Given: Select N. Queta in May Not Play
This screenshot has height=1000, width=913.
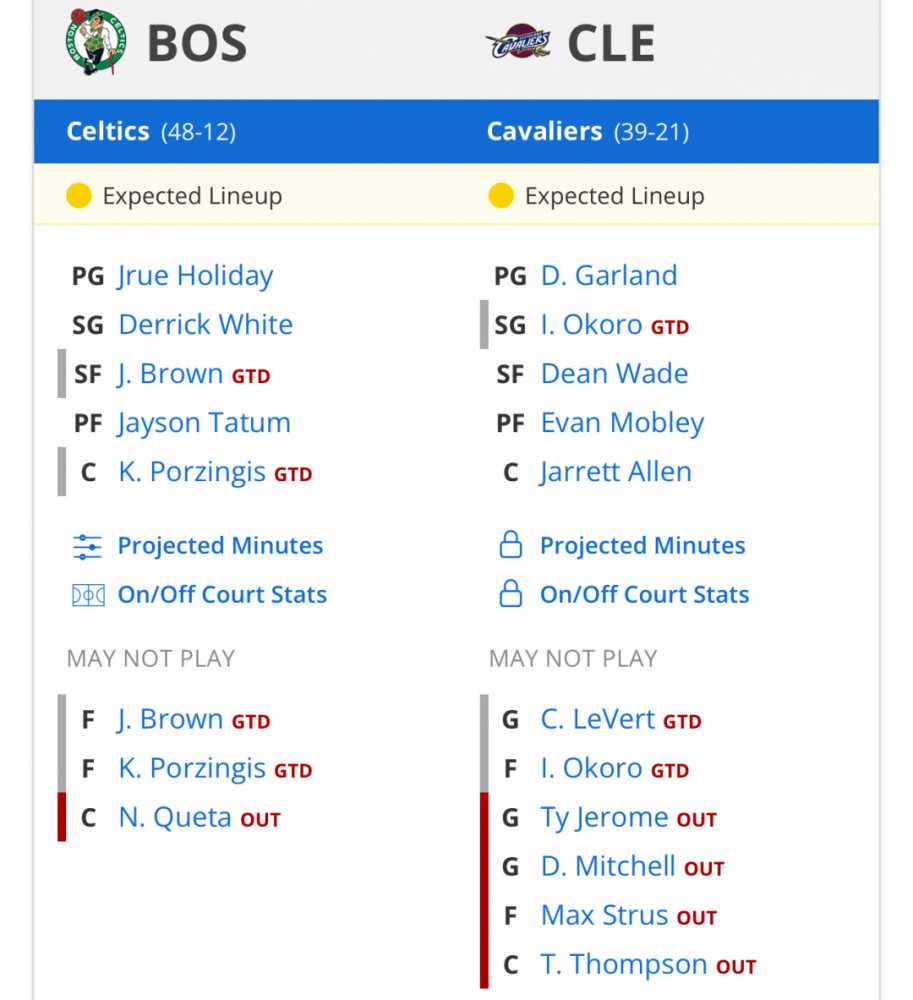Looking at the screenshot, I should 175,818.
